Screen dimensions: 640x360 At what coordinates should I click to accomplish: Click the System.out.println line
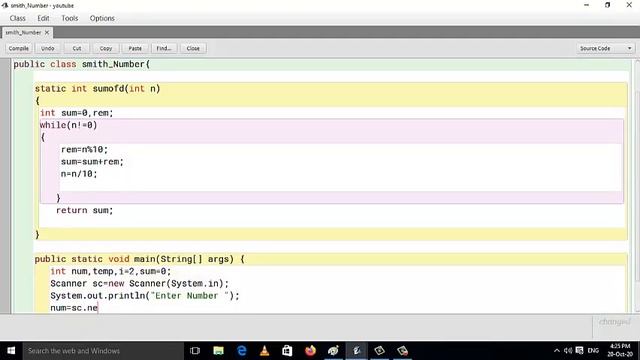click(145, 296)
